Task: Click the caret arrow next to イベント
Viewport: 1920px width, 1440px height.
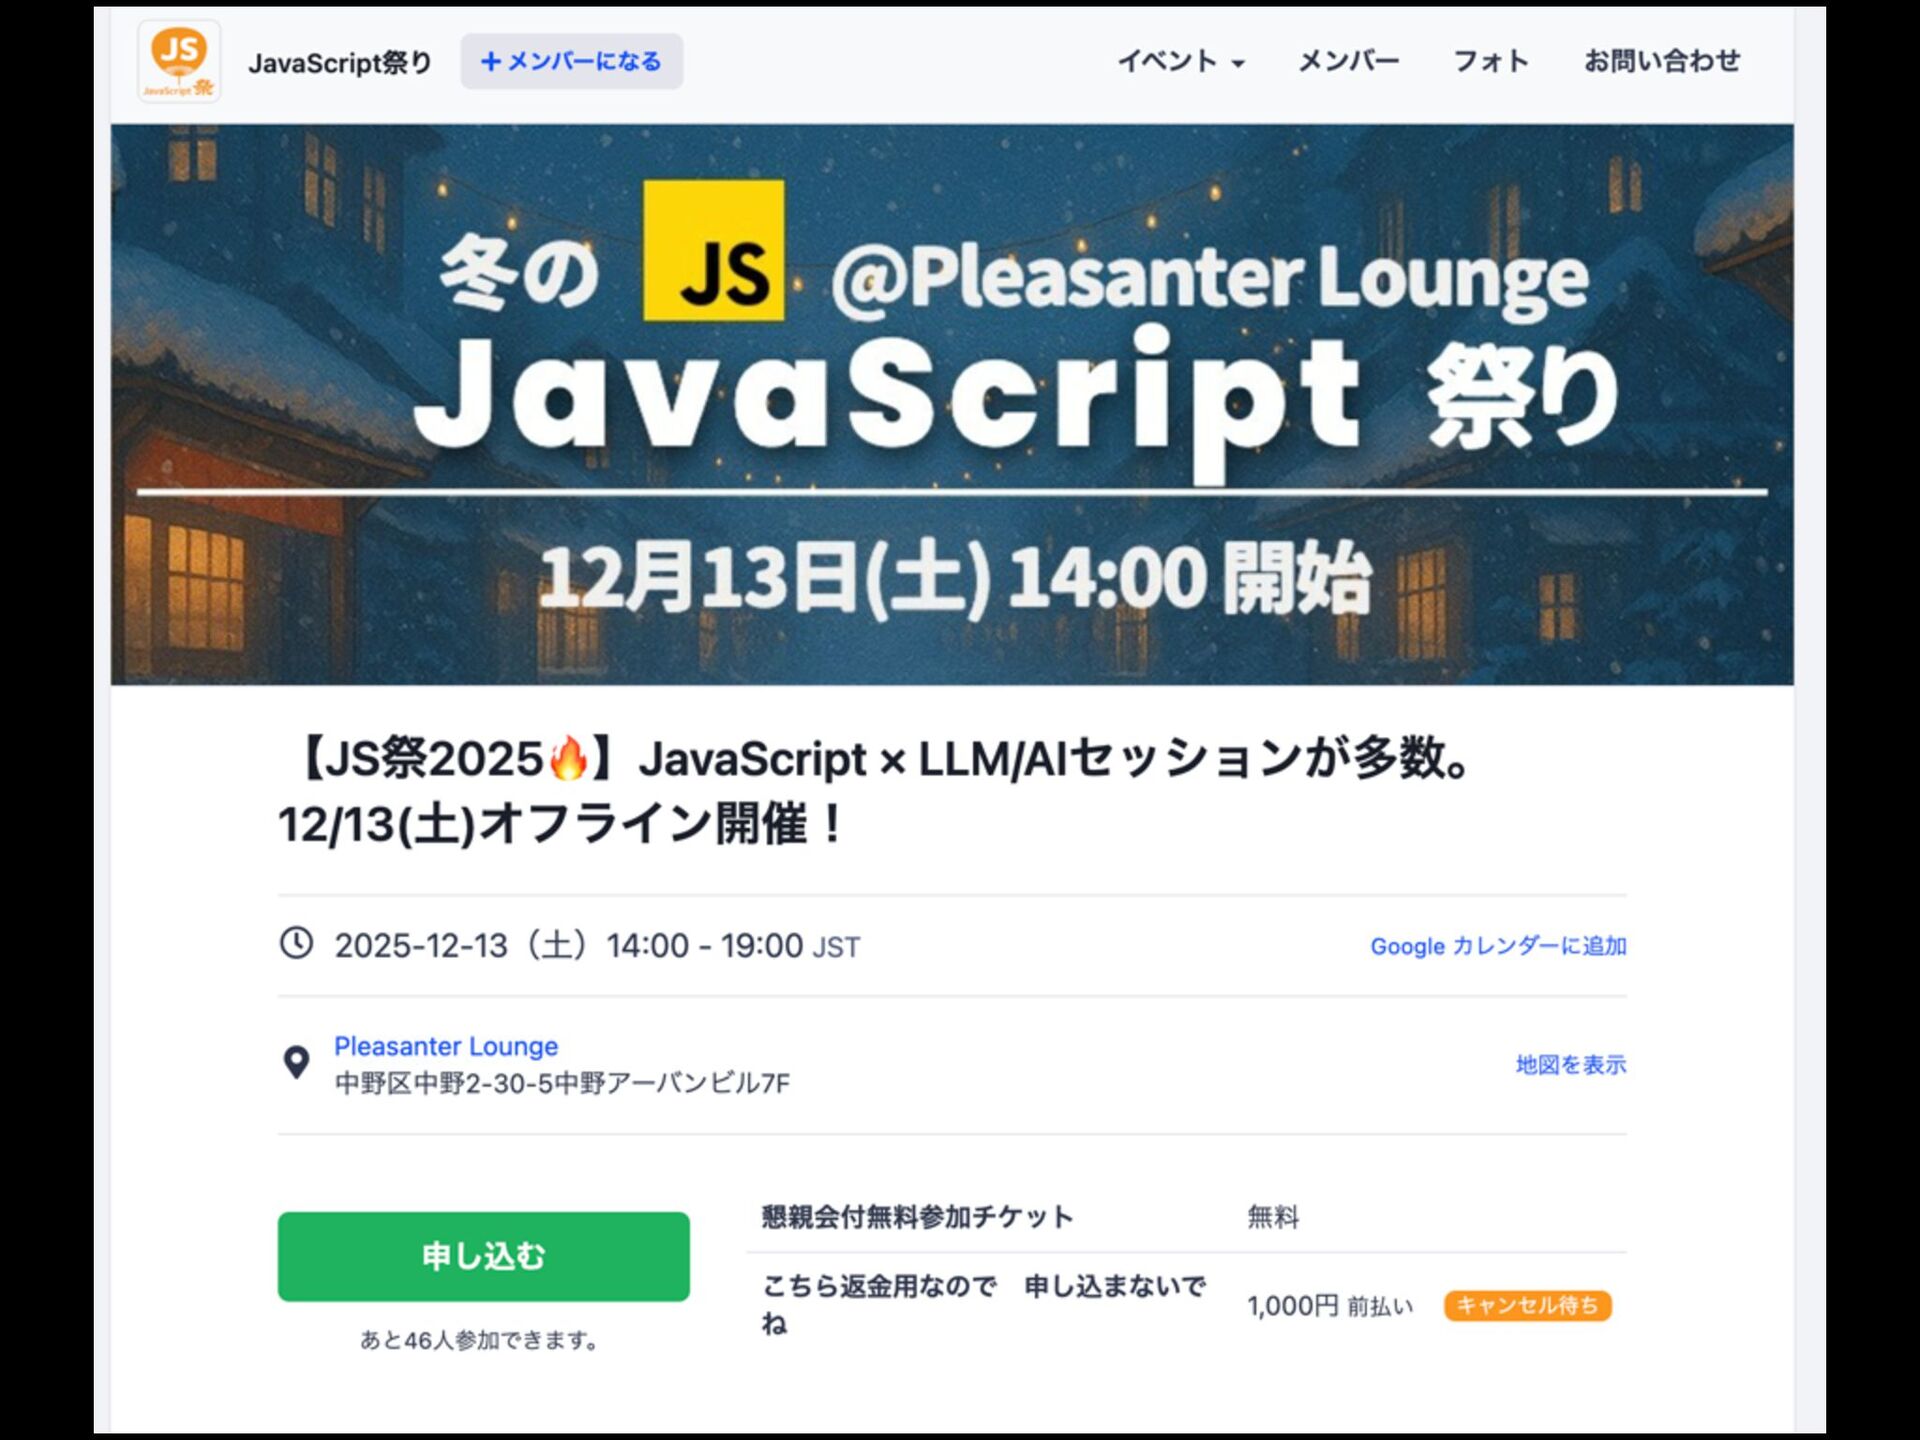Action: (x=1238, y=64)
